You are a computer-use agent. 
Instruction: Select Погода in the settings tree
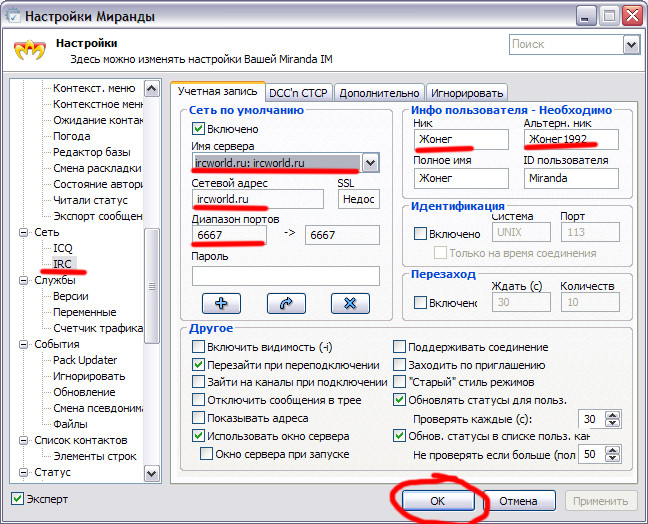(x=71, y=136)
